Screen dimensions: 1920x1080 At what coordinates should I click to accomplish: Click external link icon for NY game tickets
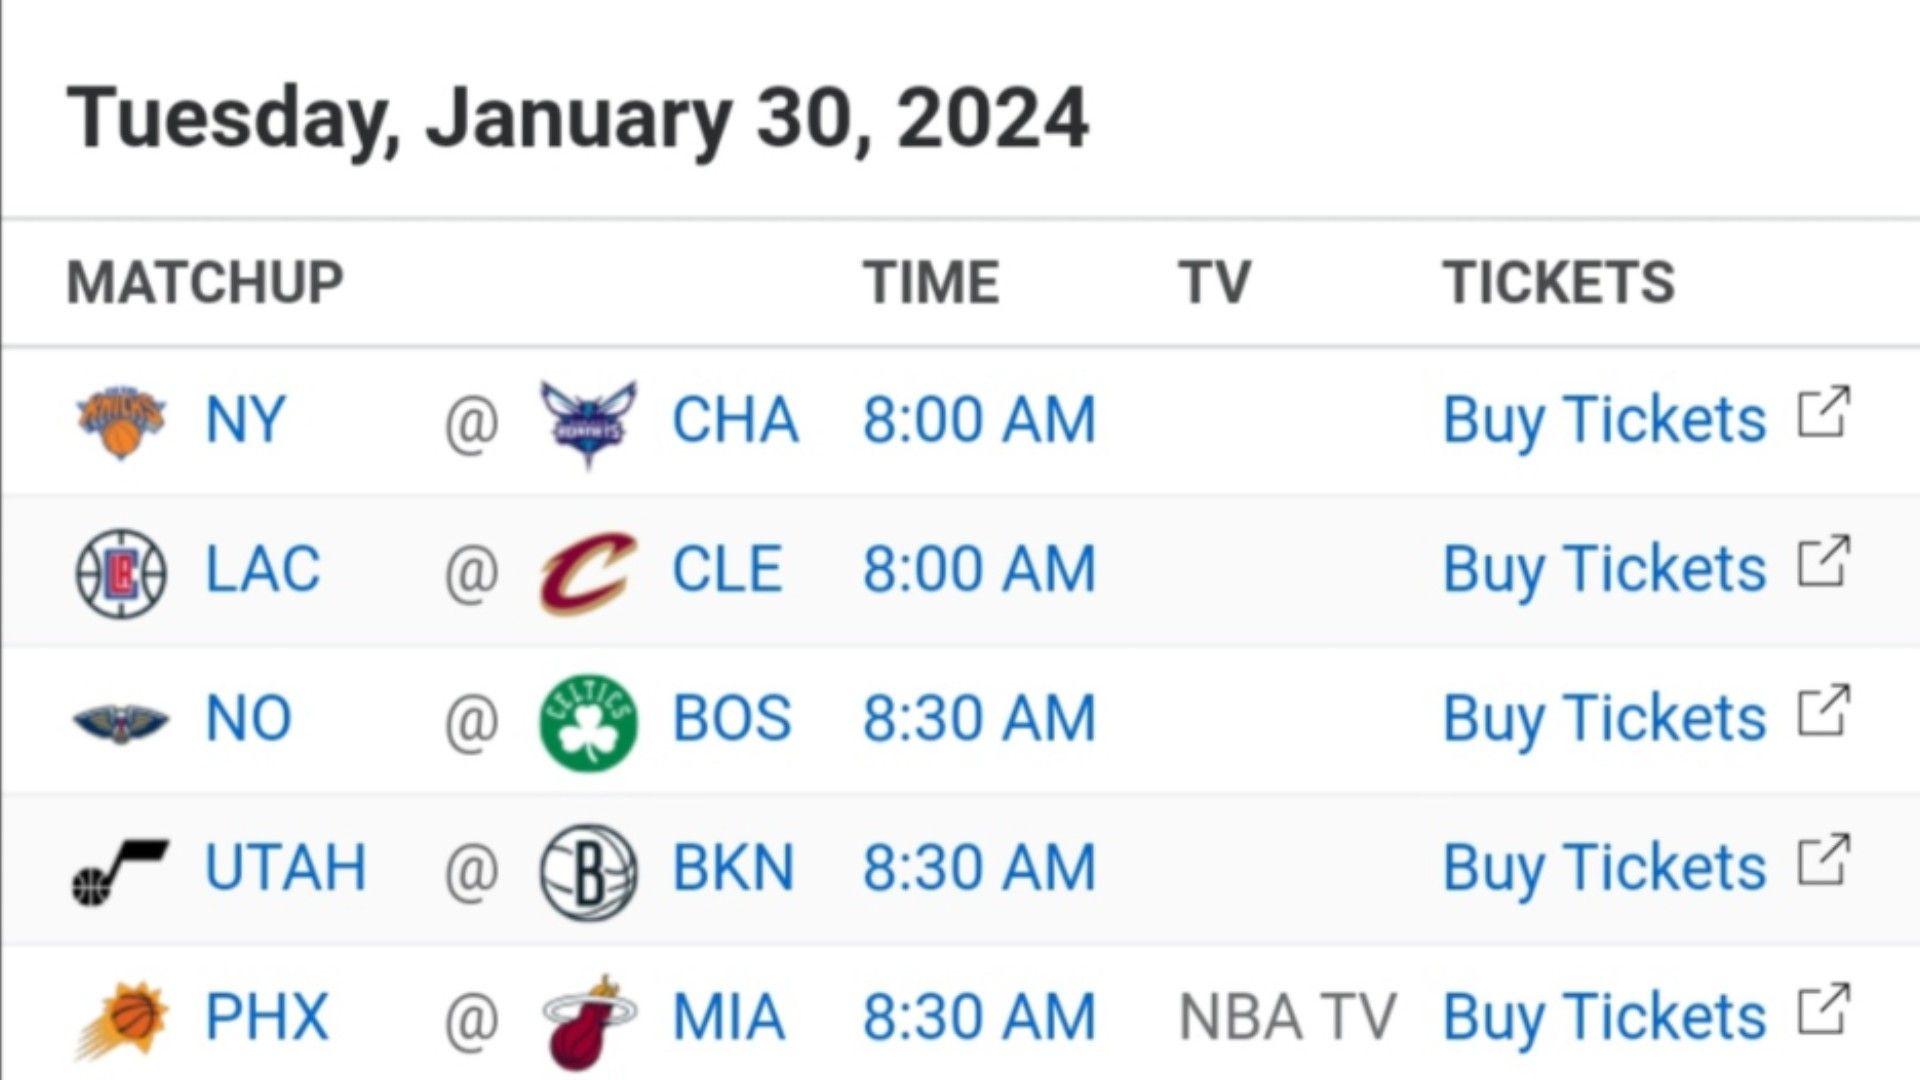(1824, 411)
